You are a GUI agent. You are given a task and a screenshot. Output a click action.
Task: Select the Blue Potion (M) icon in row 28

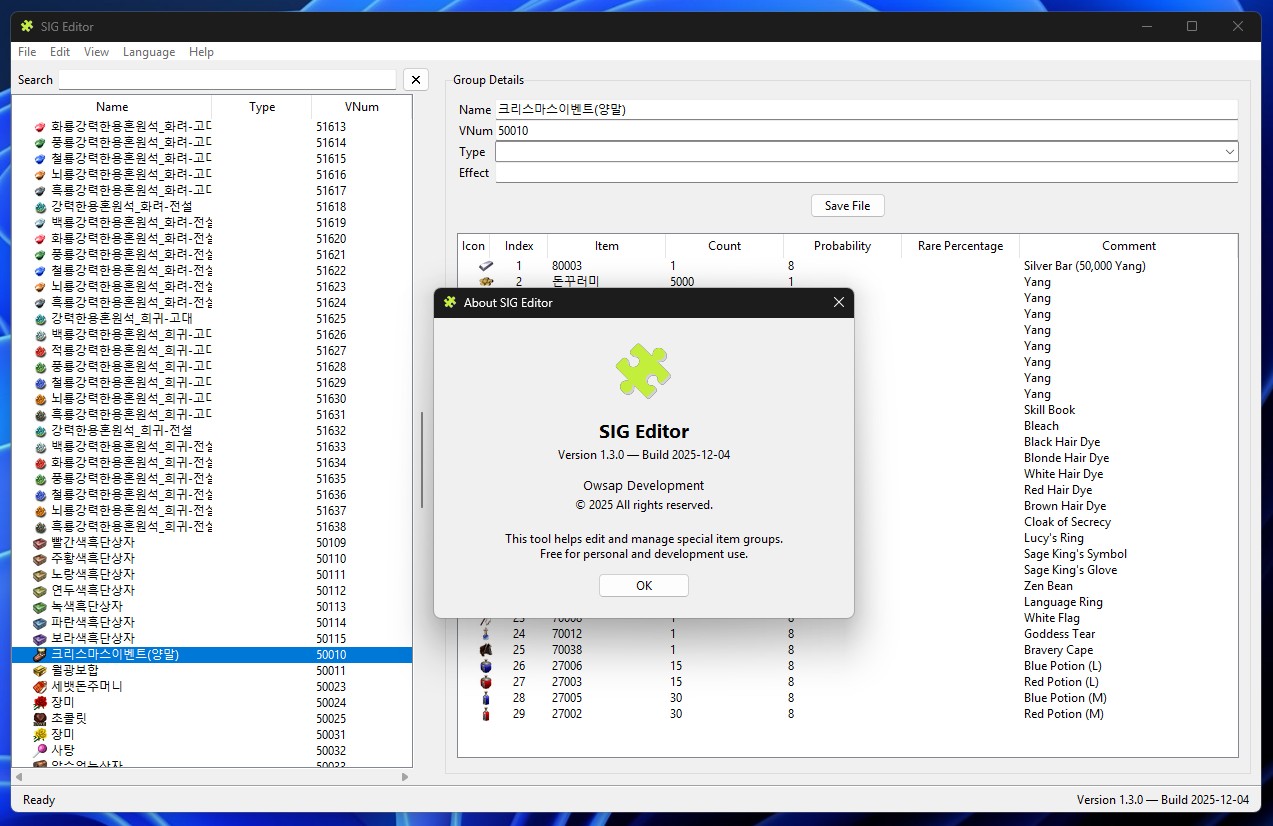coord(486,698)
